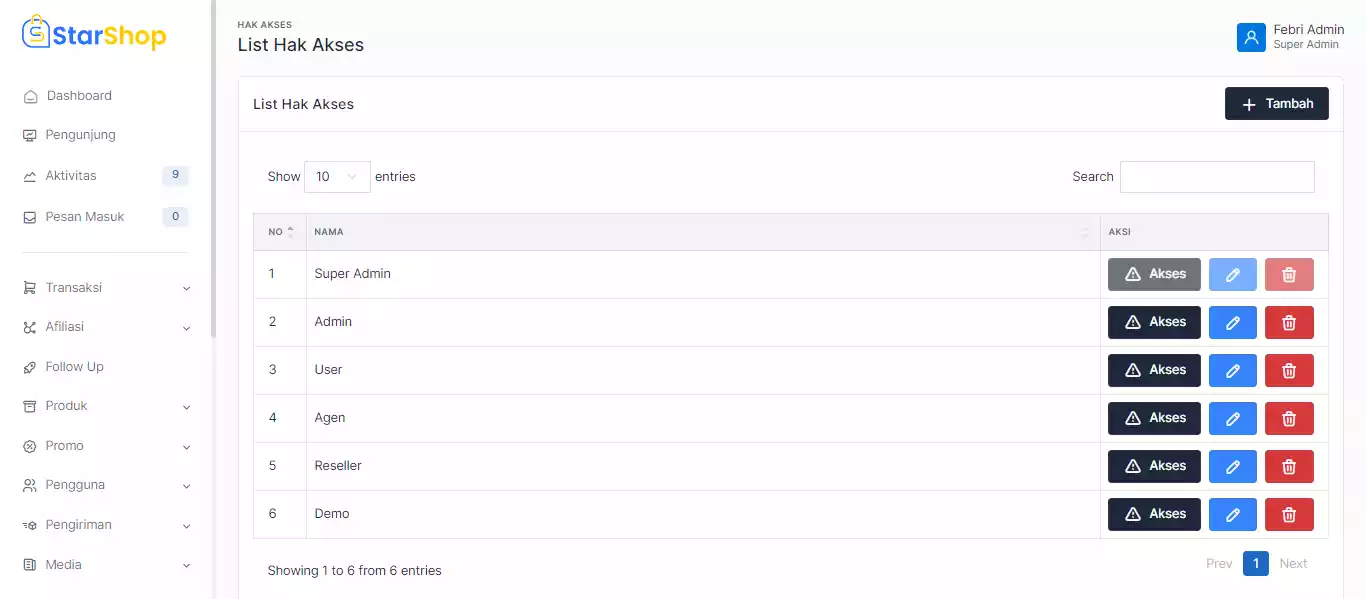Expand the Pengguna menu section

point(106,485)
